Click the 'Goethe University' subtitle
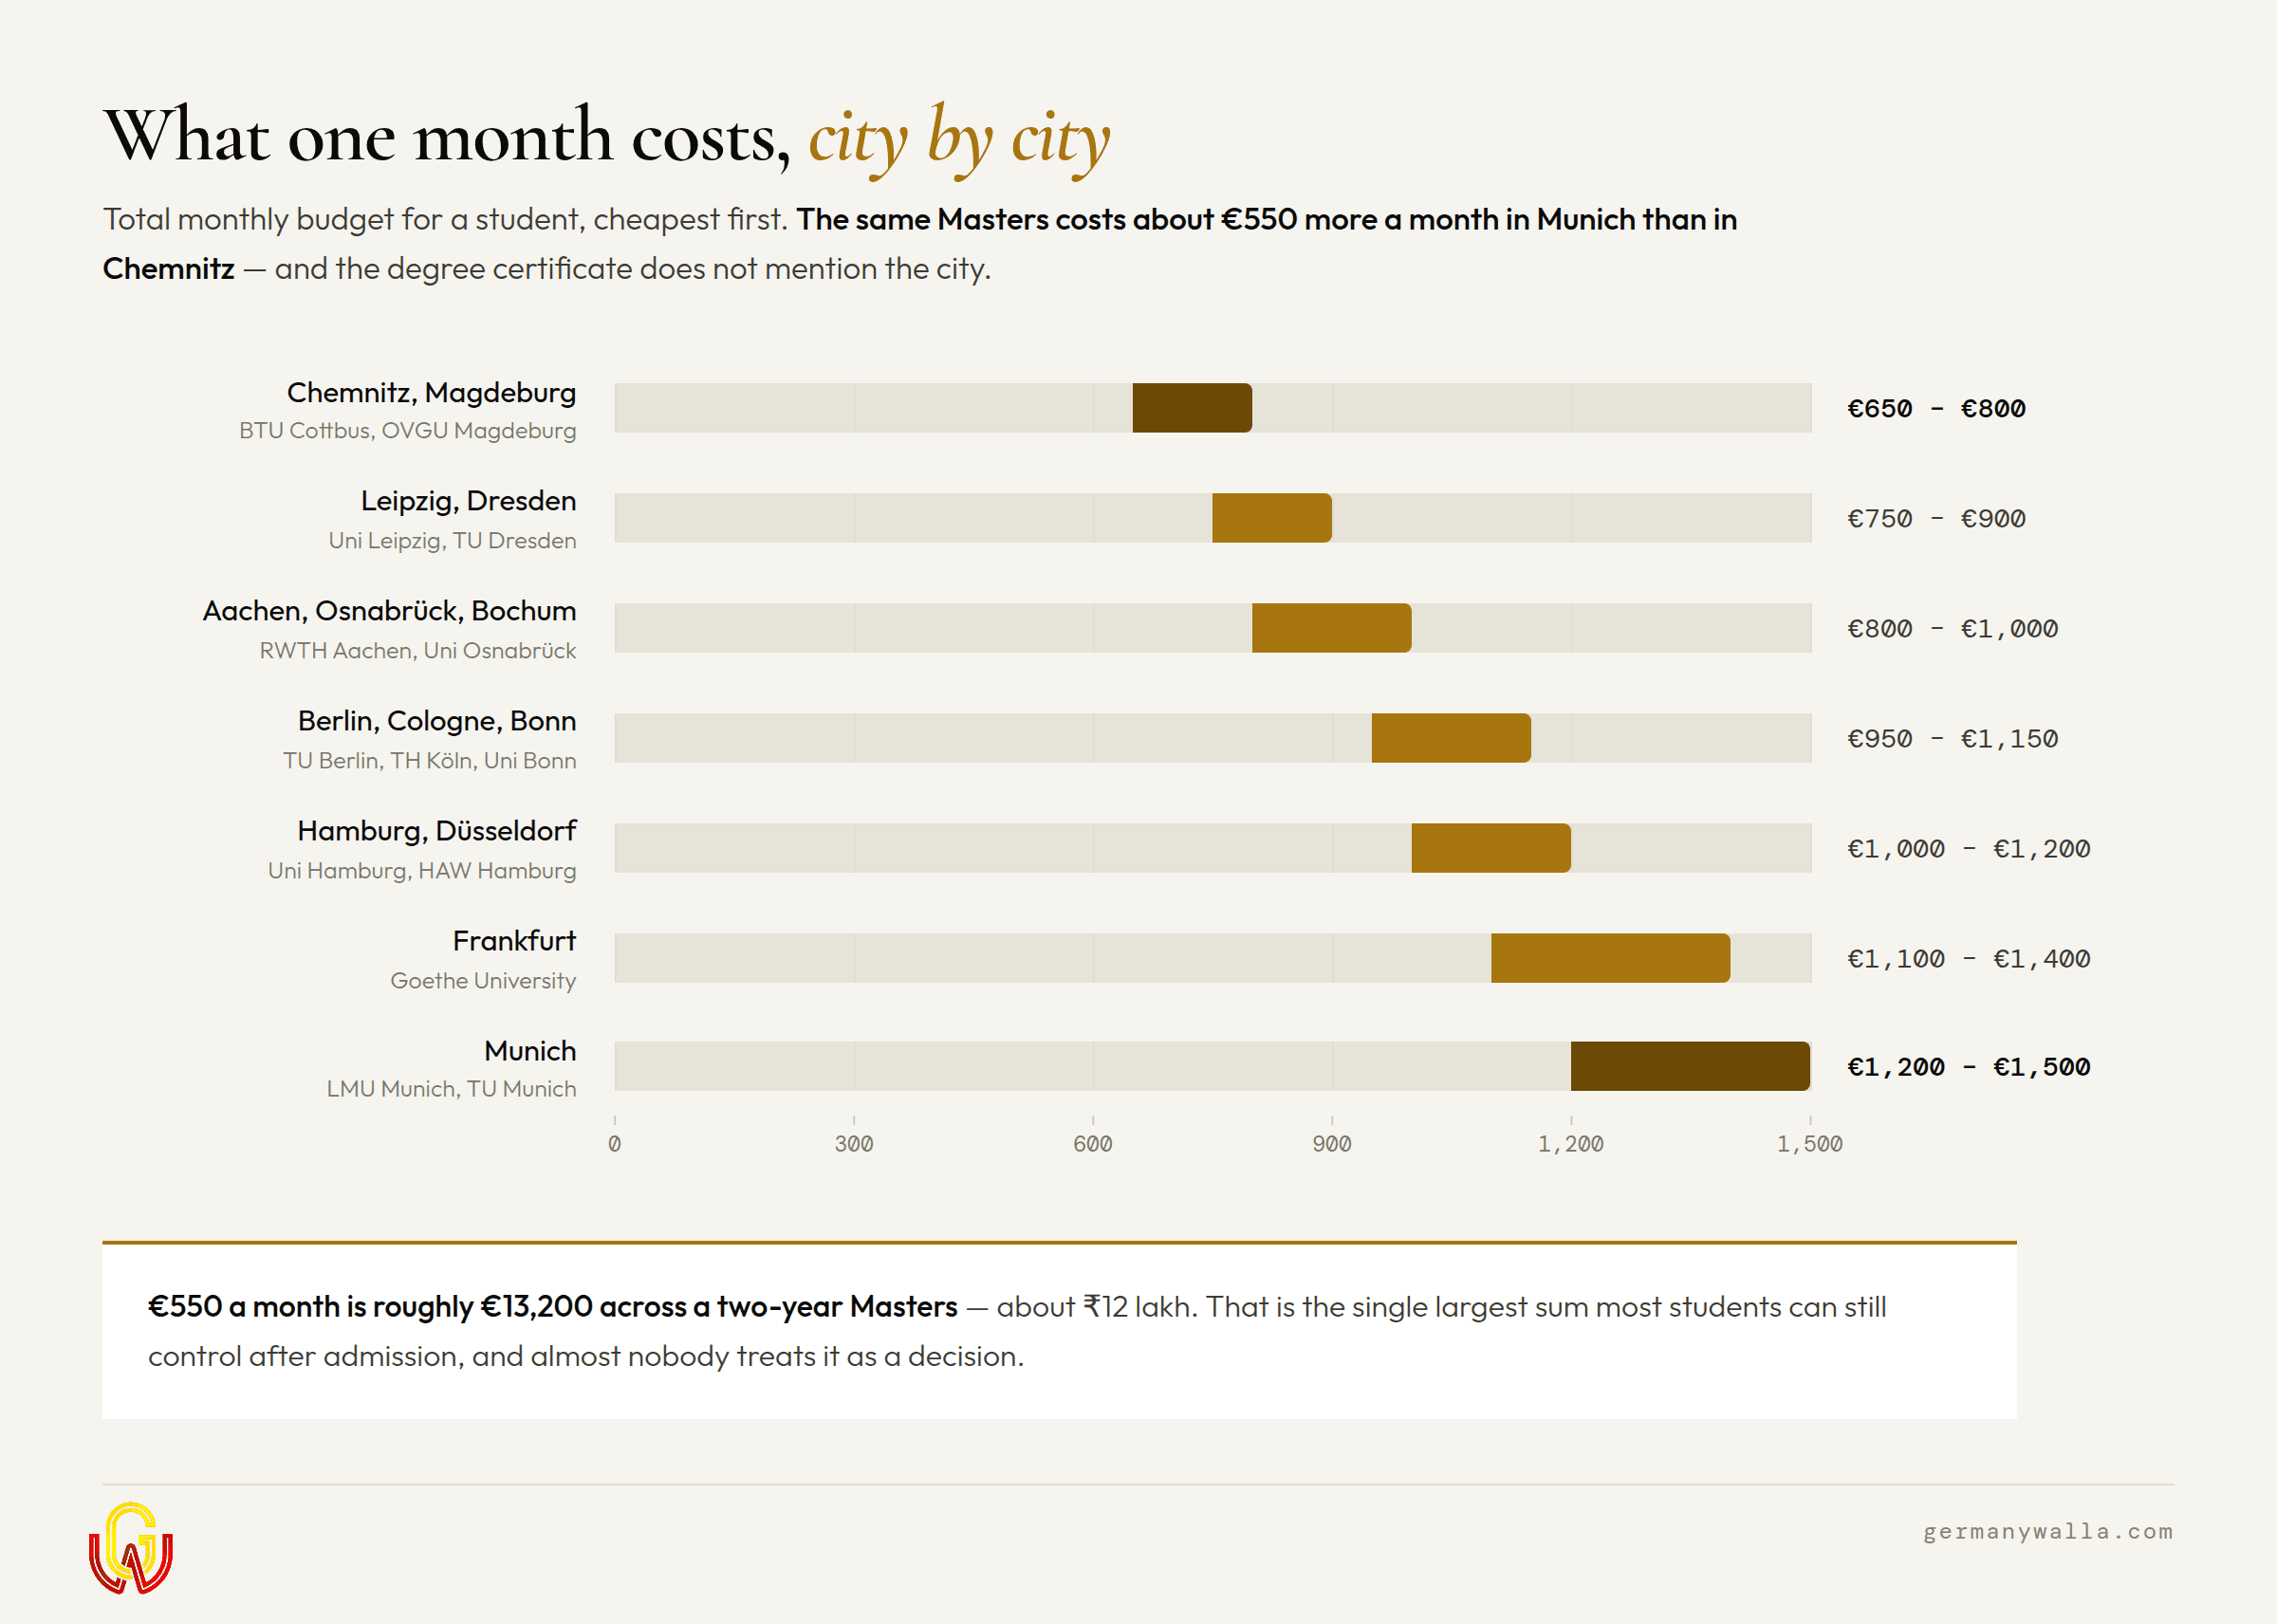 pyautogui.click(x=483, y=981)
